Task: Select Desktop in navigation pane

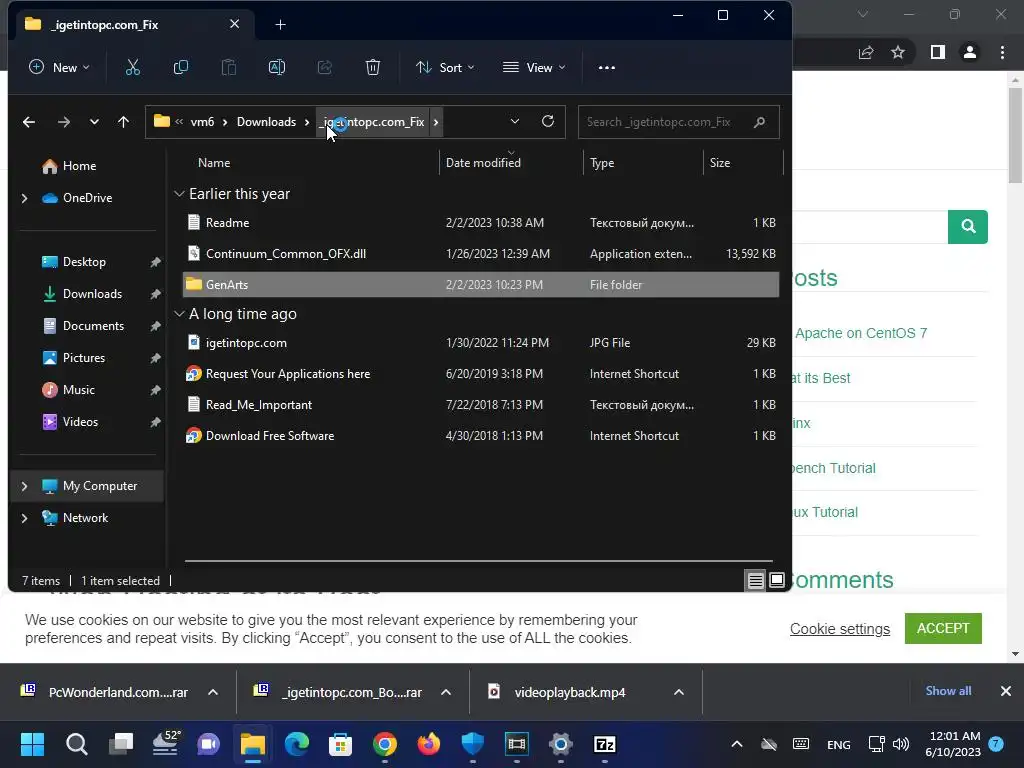Action: [84, 262]
